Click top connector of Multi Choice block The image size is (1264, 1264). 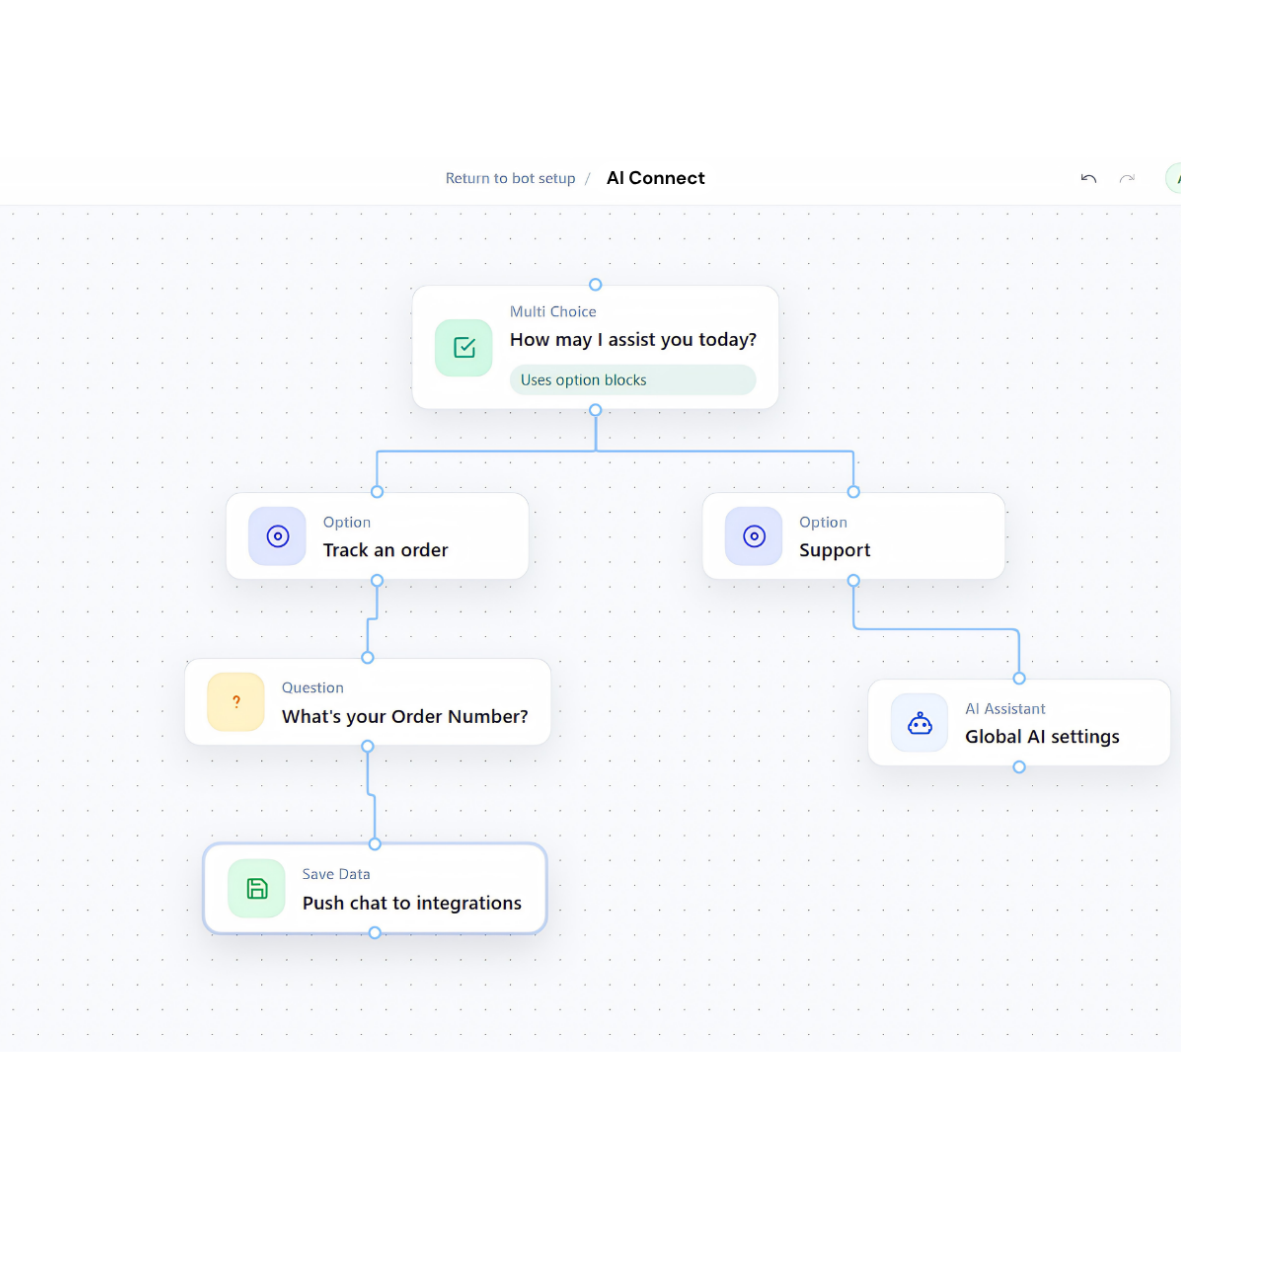[595, 285]
